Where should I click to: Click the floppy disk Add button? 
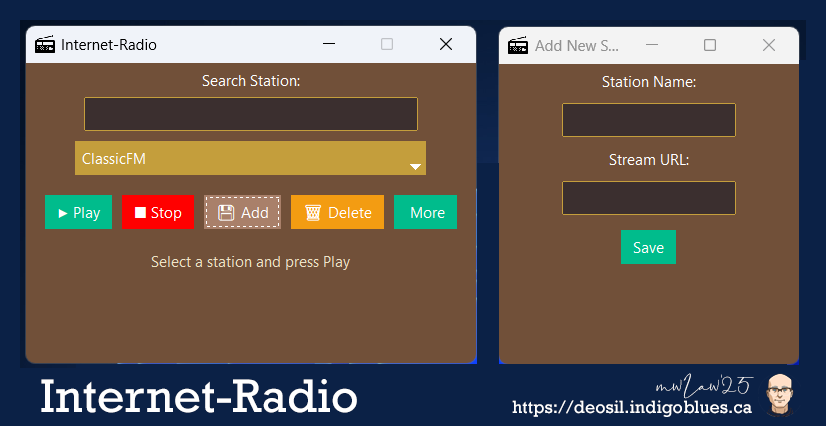tap(242, 212)
